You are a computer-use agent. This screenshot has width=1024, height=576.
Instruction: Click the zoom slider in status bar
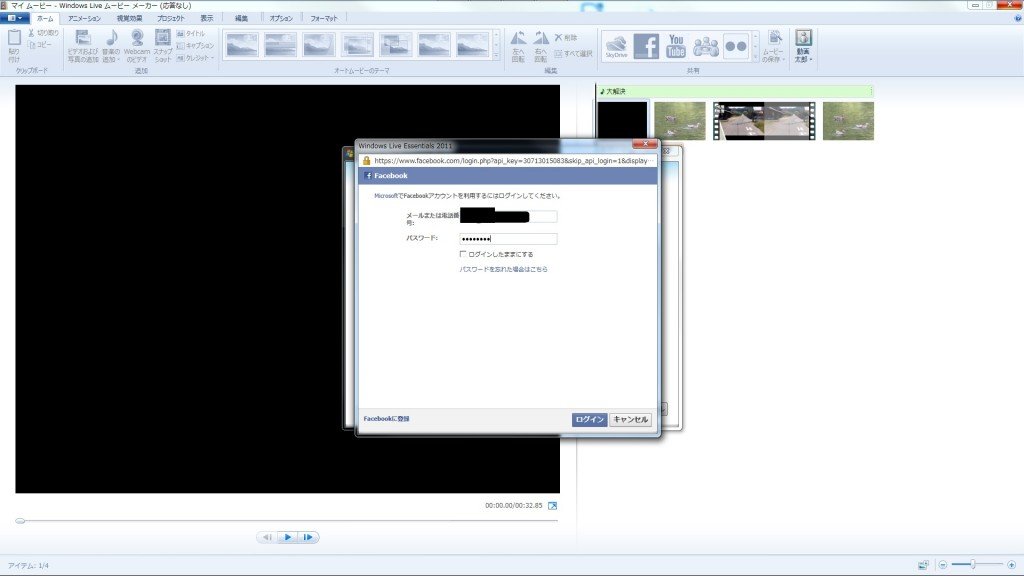point(973,564)
